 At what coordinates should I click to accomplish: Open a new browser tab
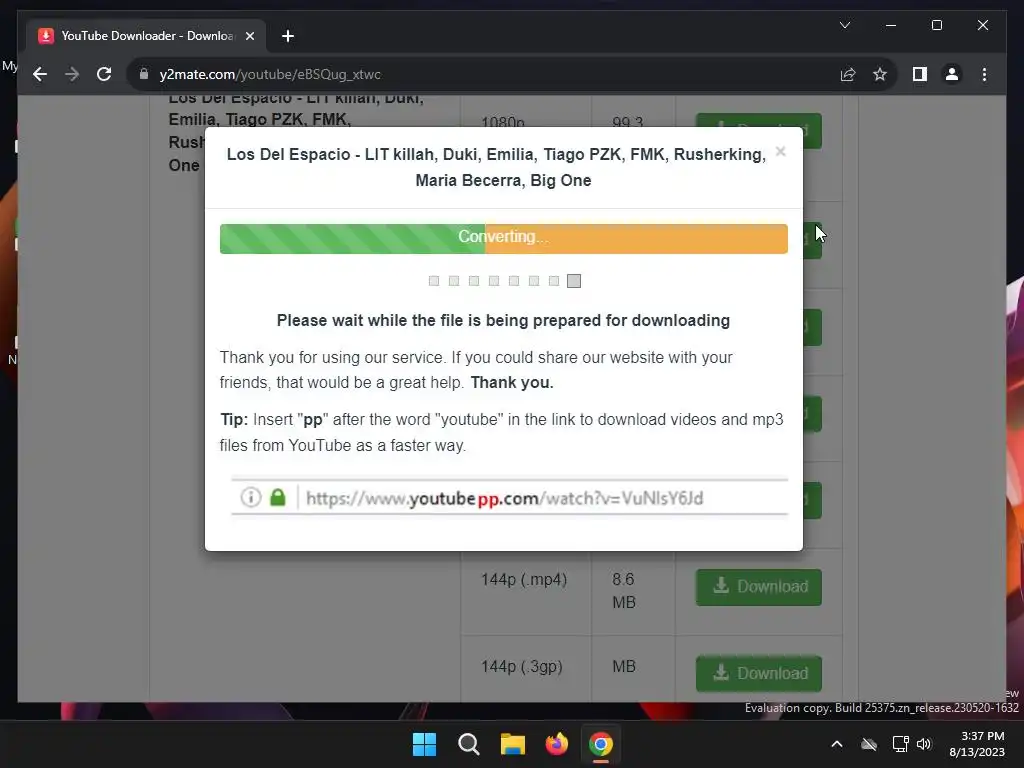tap(288, 36)
